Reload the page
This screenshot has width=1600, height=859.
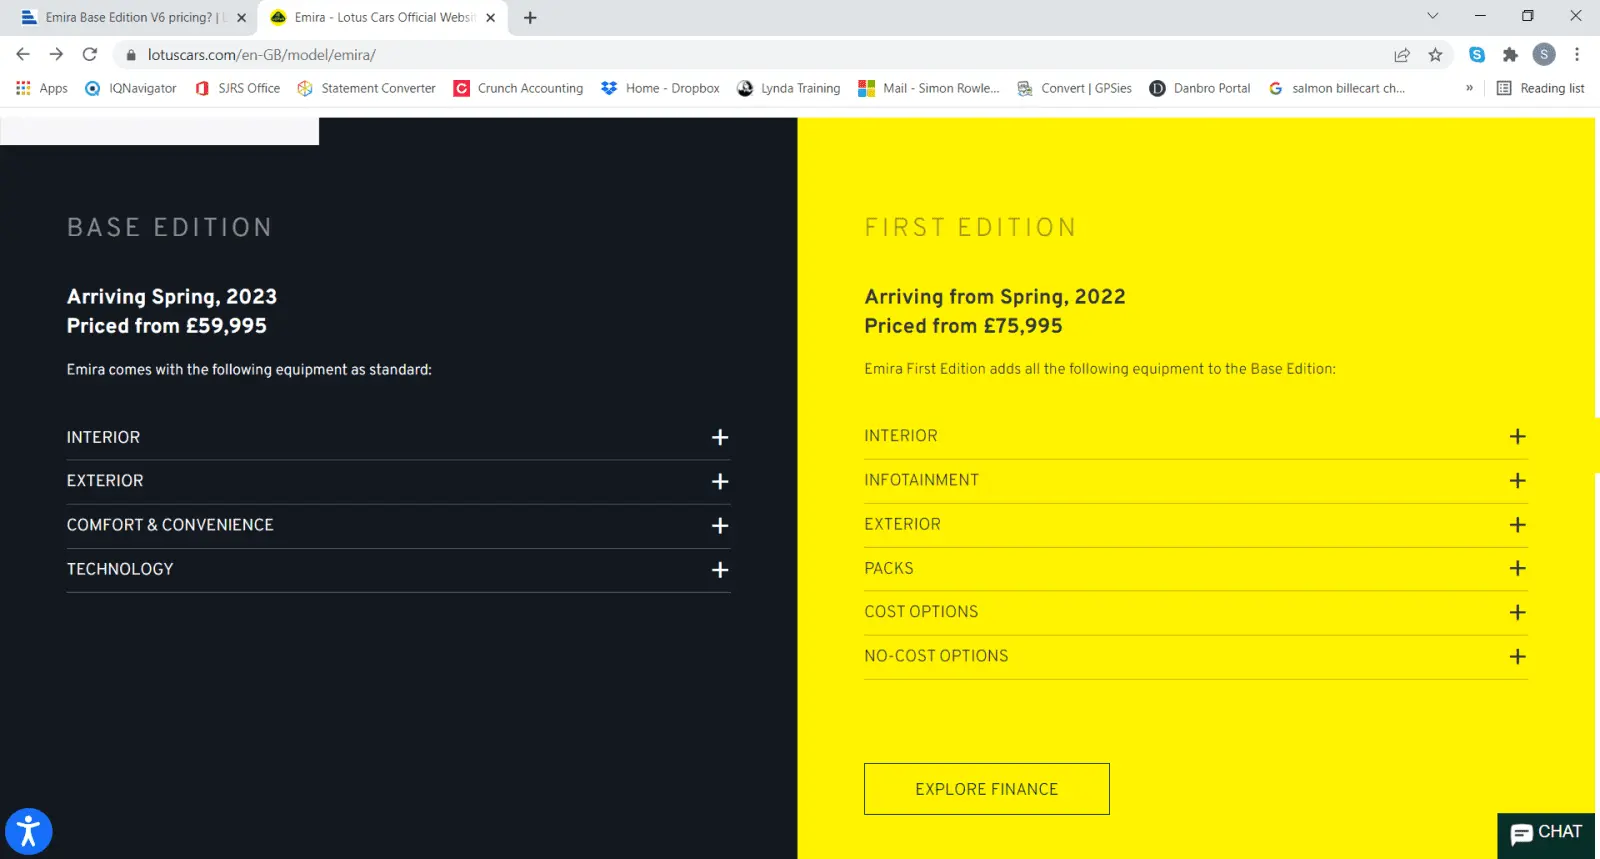(90, 55)
